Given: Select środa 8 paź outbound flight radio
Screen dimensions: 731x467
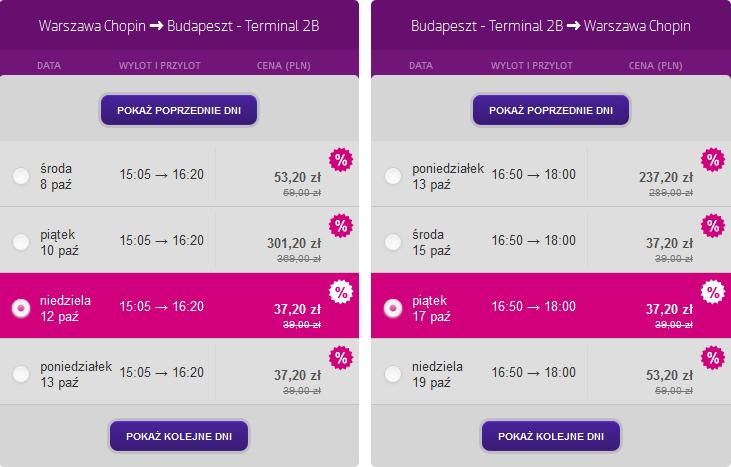Looking at the screenshot, I should point(21,176).
